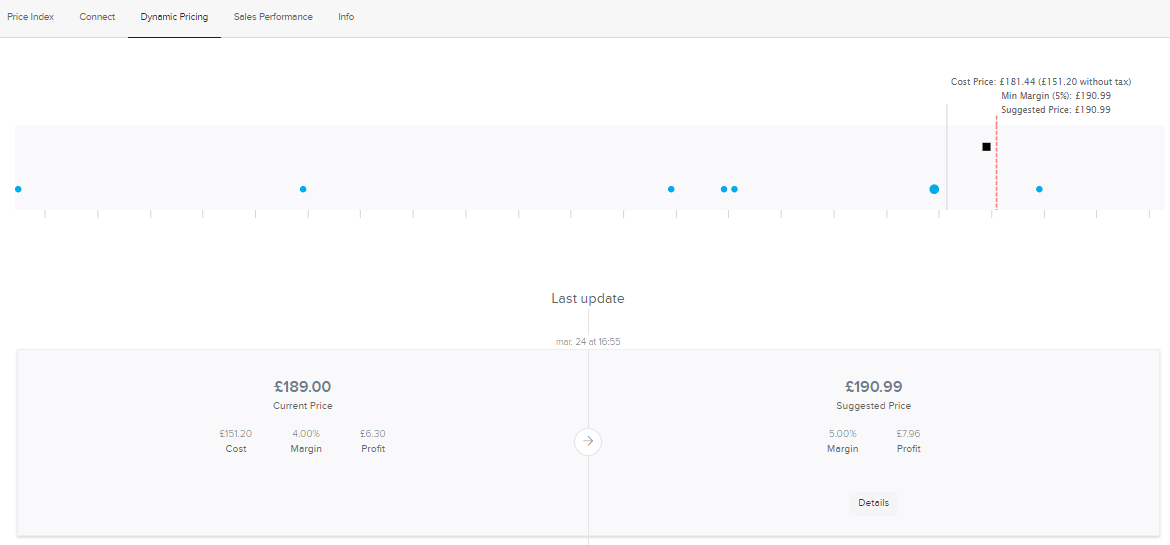Click the red dashed suggested price line
This screenshot has width=1170, height=545.
(996, 170)
